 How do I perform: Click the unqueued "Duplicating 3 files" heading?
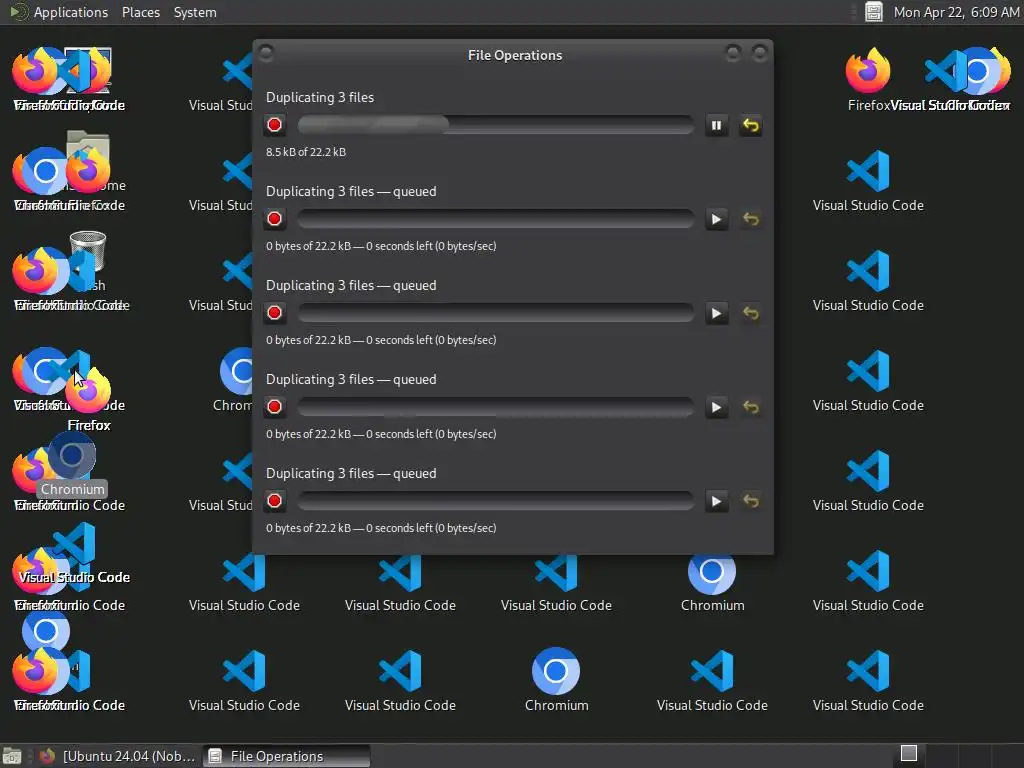[x=319, y=97]
